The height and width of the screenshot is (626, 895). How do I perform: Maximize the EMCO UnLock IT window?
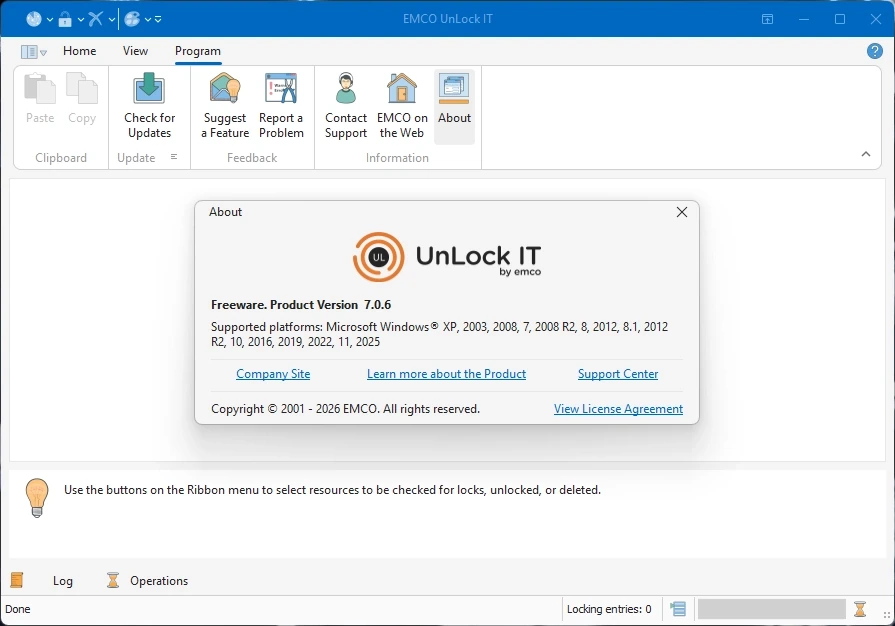(840, 19)
